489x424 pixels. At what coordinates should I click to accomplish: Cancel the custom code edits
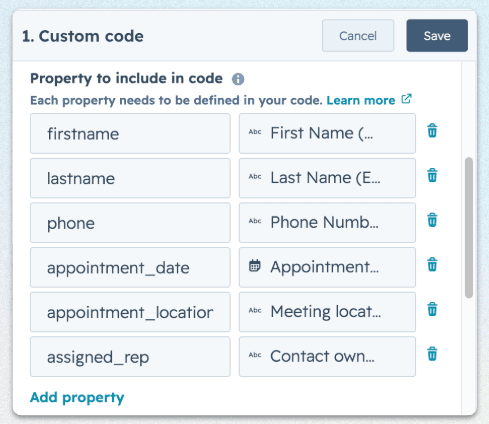coord(358,36)
